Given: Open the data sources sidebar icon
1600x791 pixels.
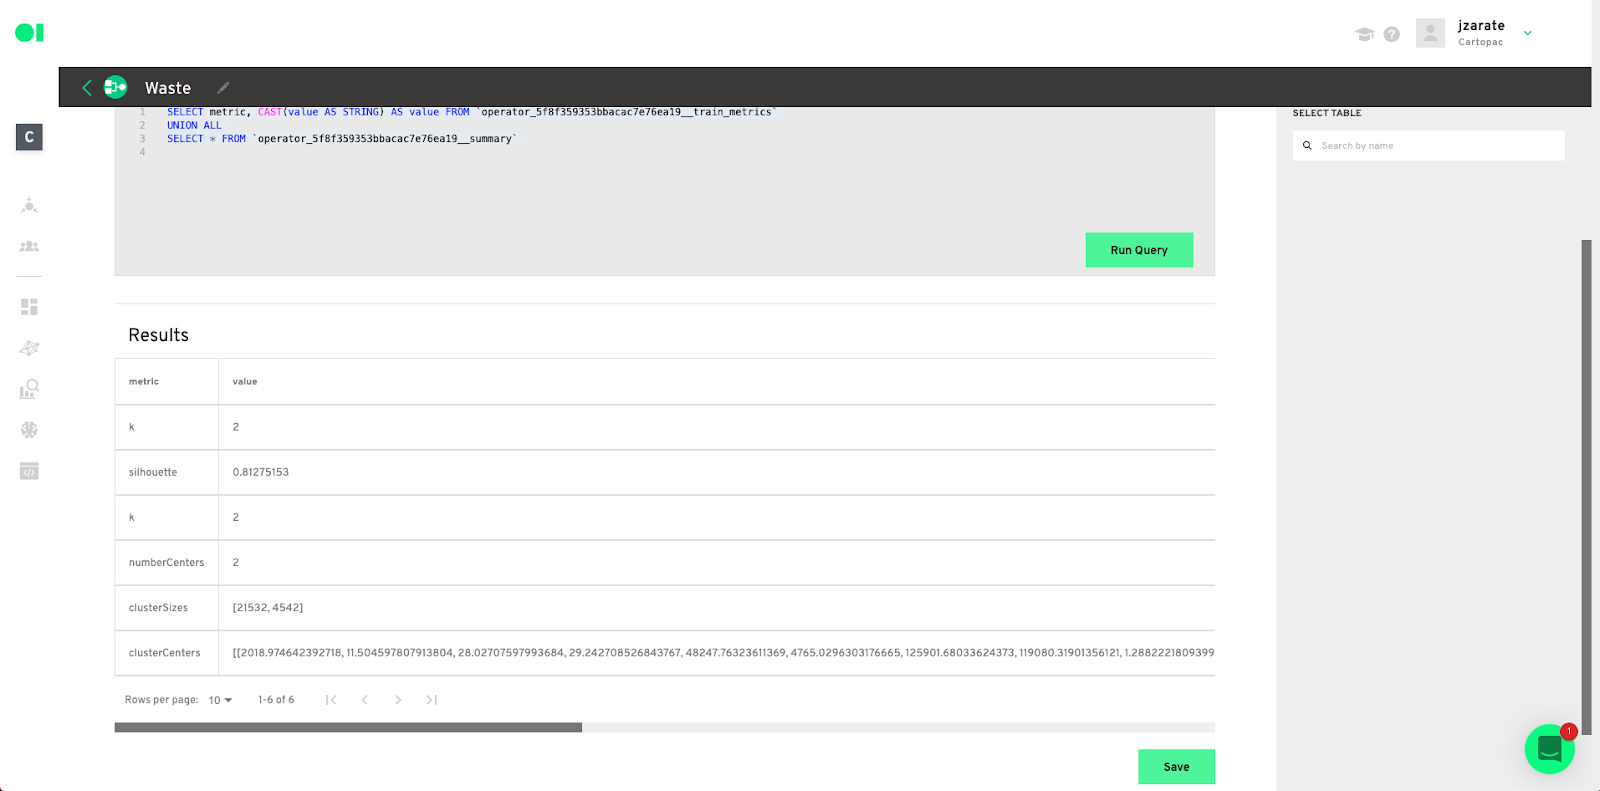Looking at the screenshot, I should click(29, 205).
